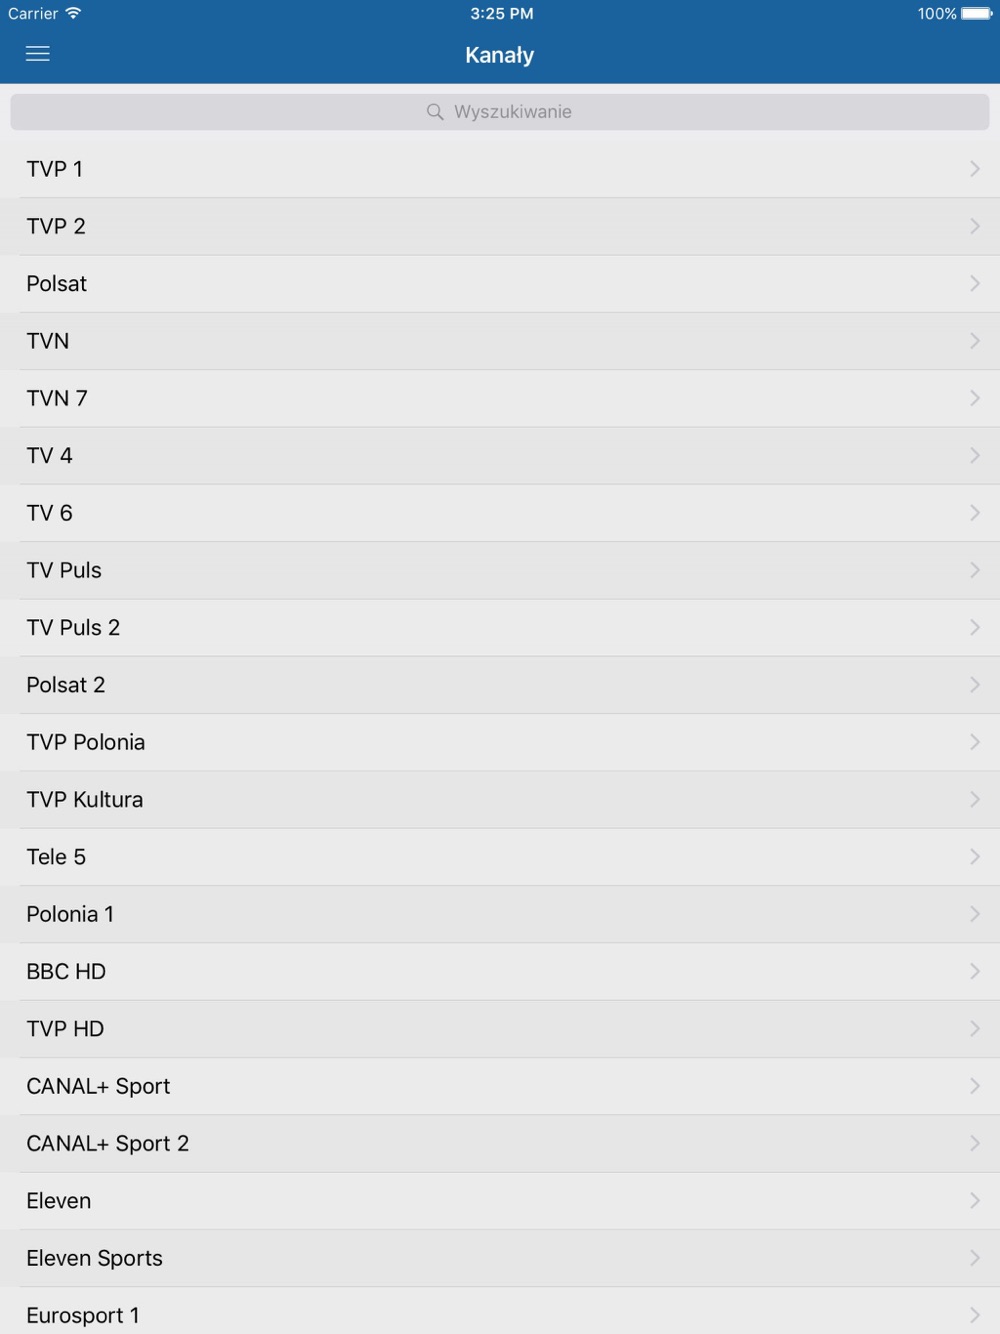1000x1334 pixels.
Task: Open TVP Kultura channel
Action: pyautogui.click(x=500, y=800)
